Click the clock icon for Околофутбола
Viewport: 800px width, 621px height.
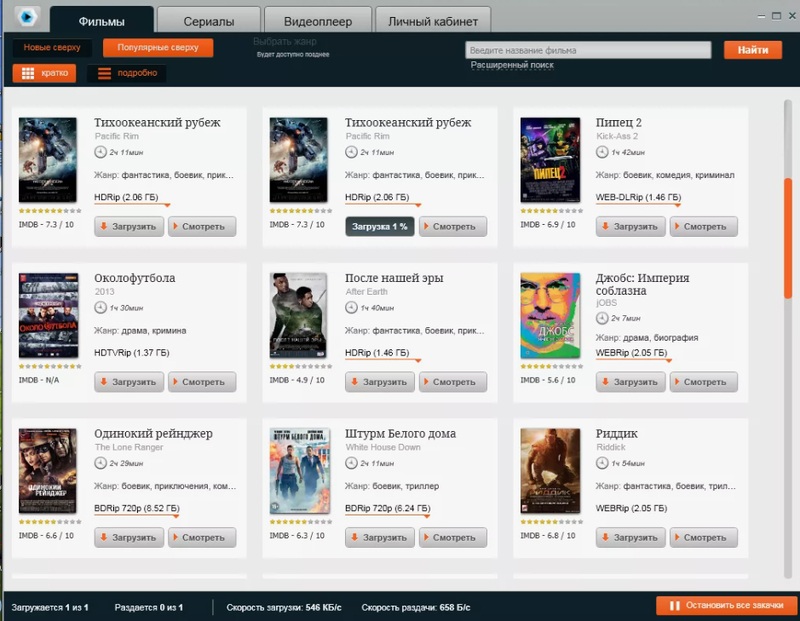coord(100,307)
